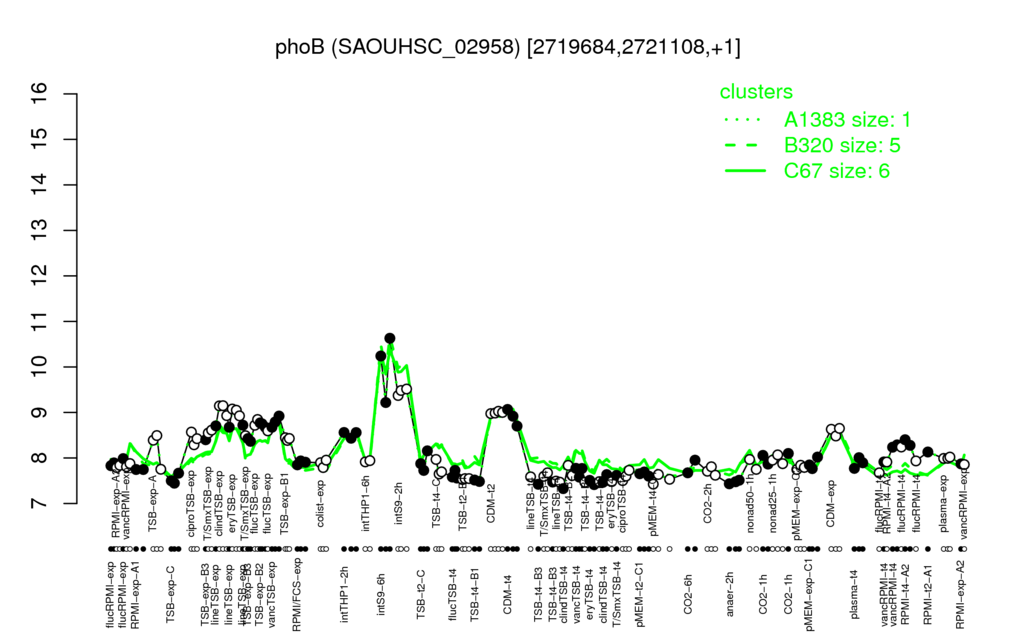Click x-axis label 'pMEM-t2-C1'
Viewport: 1024px width, 640px height.
tap(640, 594)
